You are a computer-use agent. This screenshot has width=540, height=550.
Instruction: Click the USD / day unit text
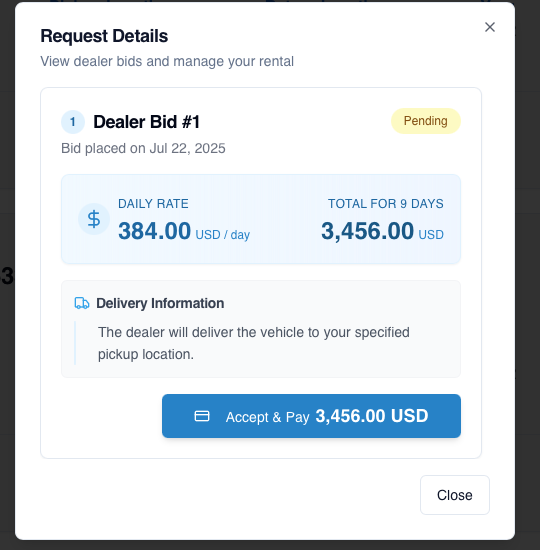222,235
